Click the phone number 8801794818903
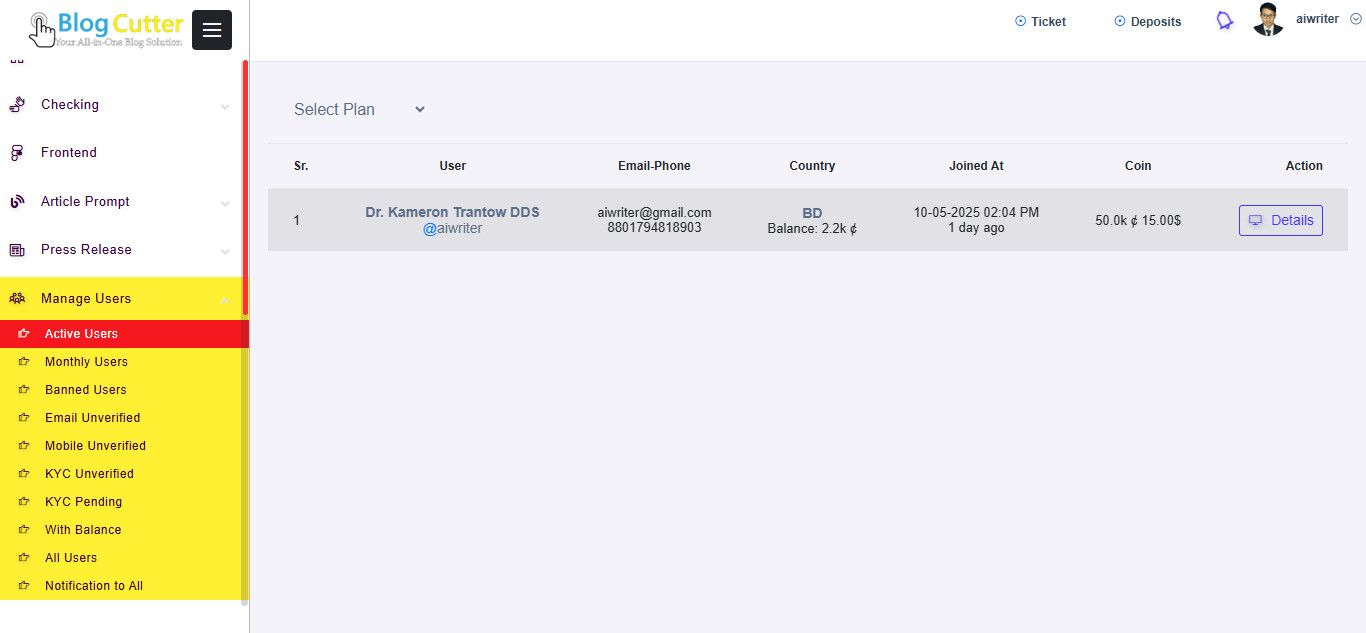 pos(654,227)
